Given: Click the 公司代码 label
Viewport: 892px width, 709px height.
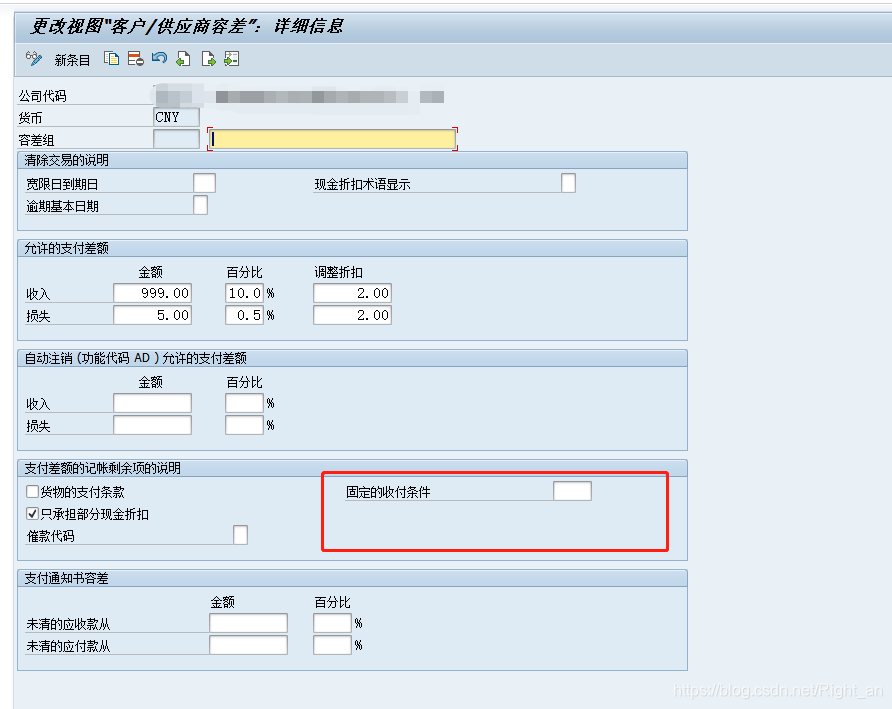Looking at the screenshot, I should [43, 96].
